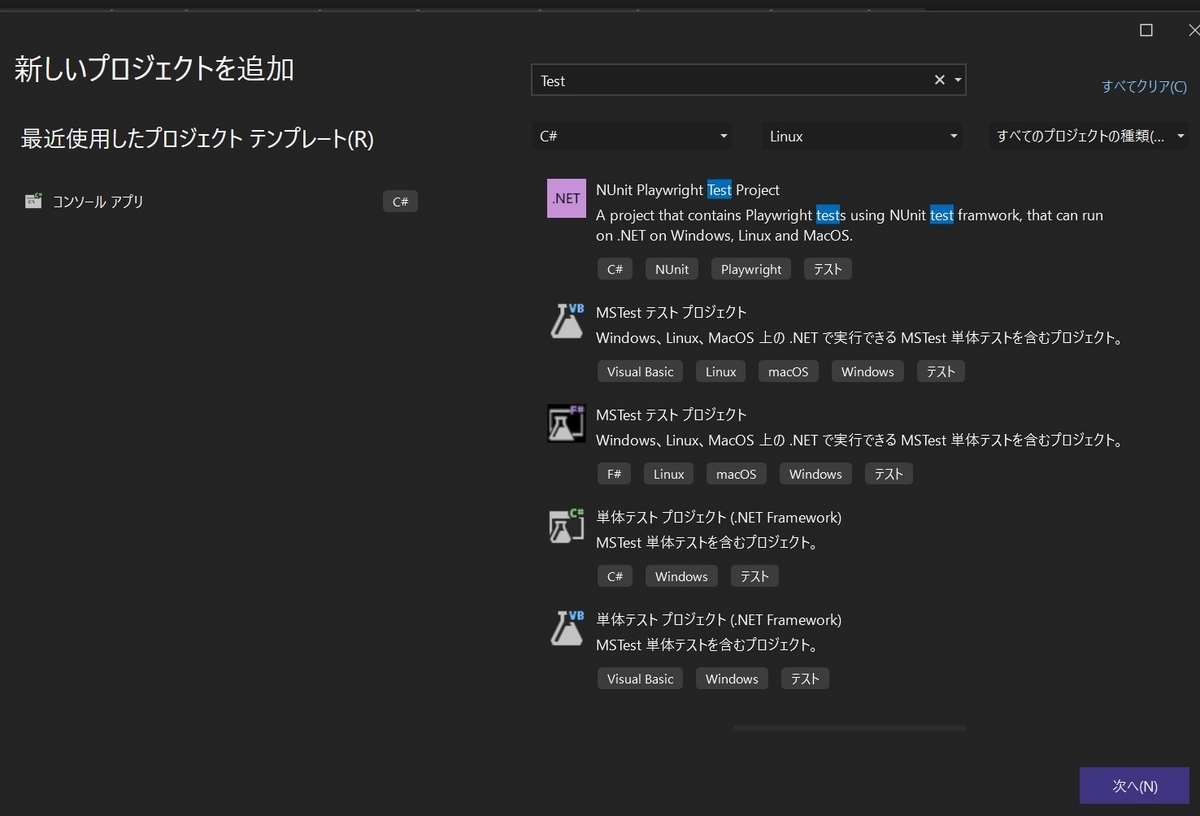This screenshot has width=1200, height=816.
Task: Select the Visual Basic MSTest テスト プロジェクト flask icon
Action: 567,321
